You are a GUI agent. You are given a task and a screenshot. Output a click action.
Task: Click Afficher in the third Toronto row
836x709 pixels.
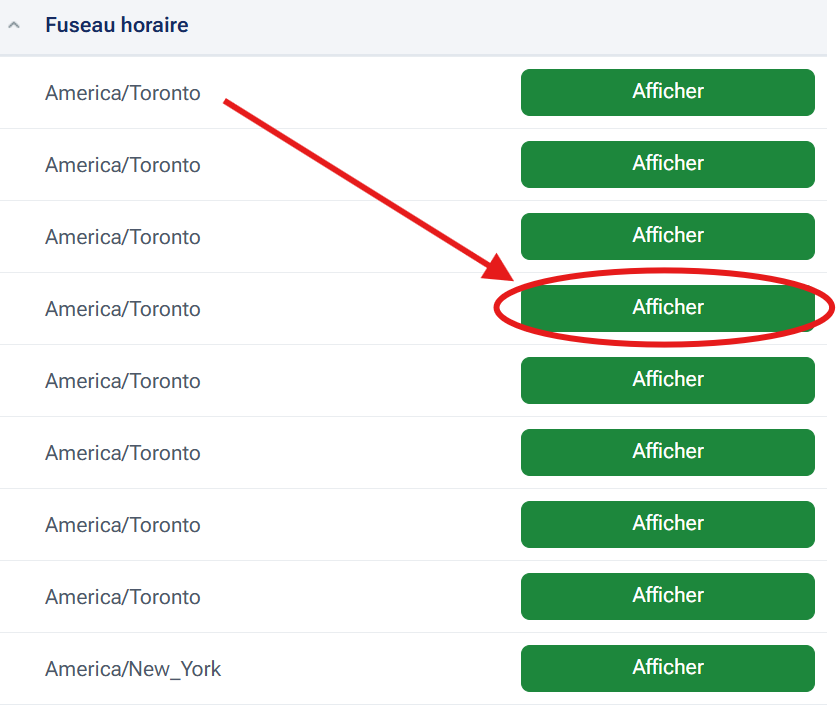667,236
